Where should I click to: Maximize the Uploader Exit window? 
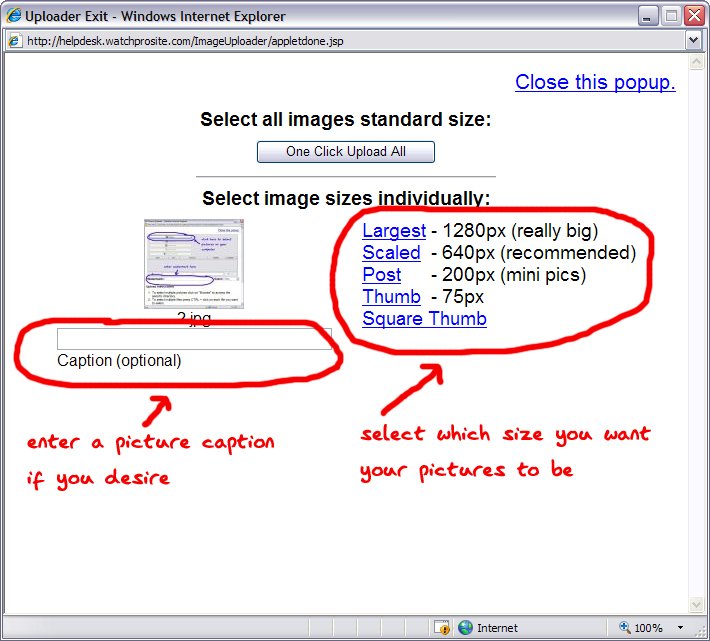670,16
